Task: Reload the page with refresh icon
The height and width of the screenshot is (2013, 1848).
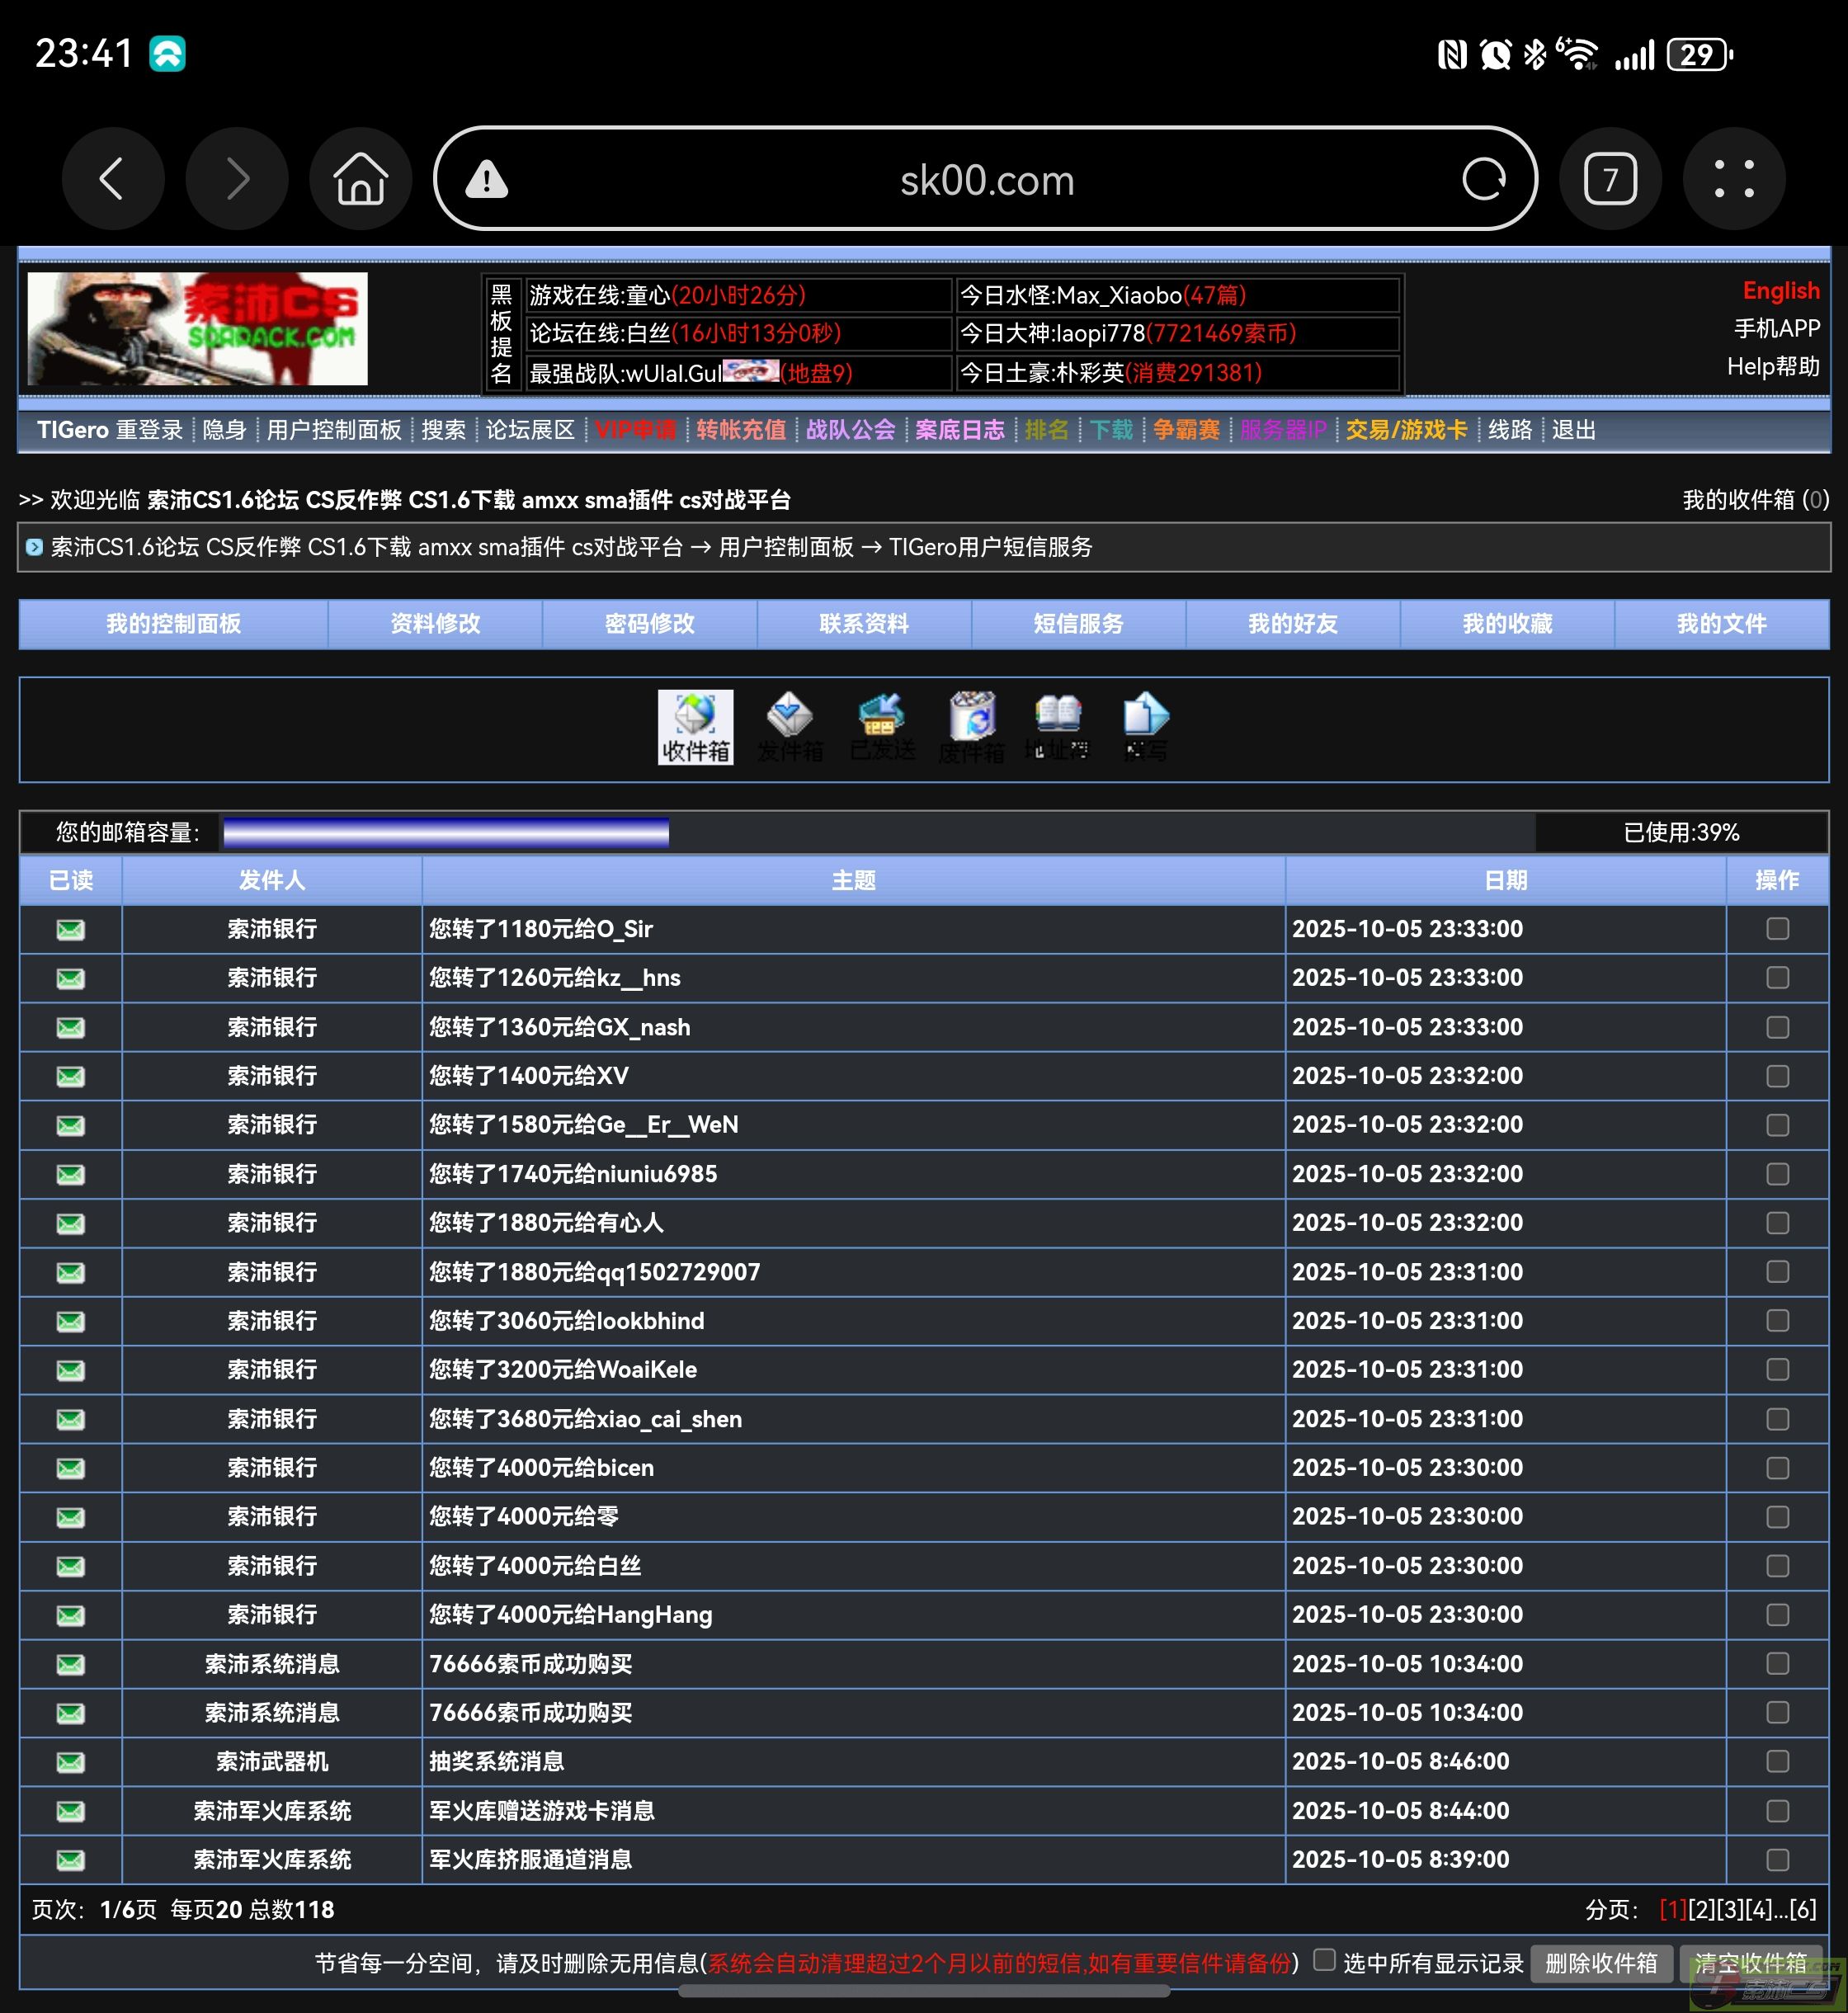Action: (1483, 180)
